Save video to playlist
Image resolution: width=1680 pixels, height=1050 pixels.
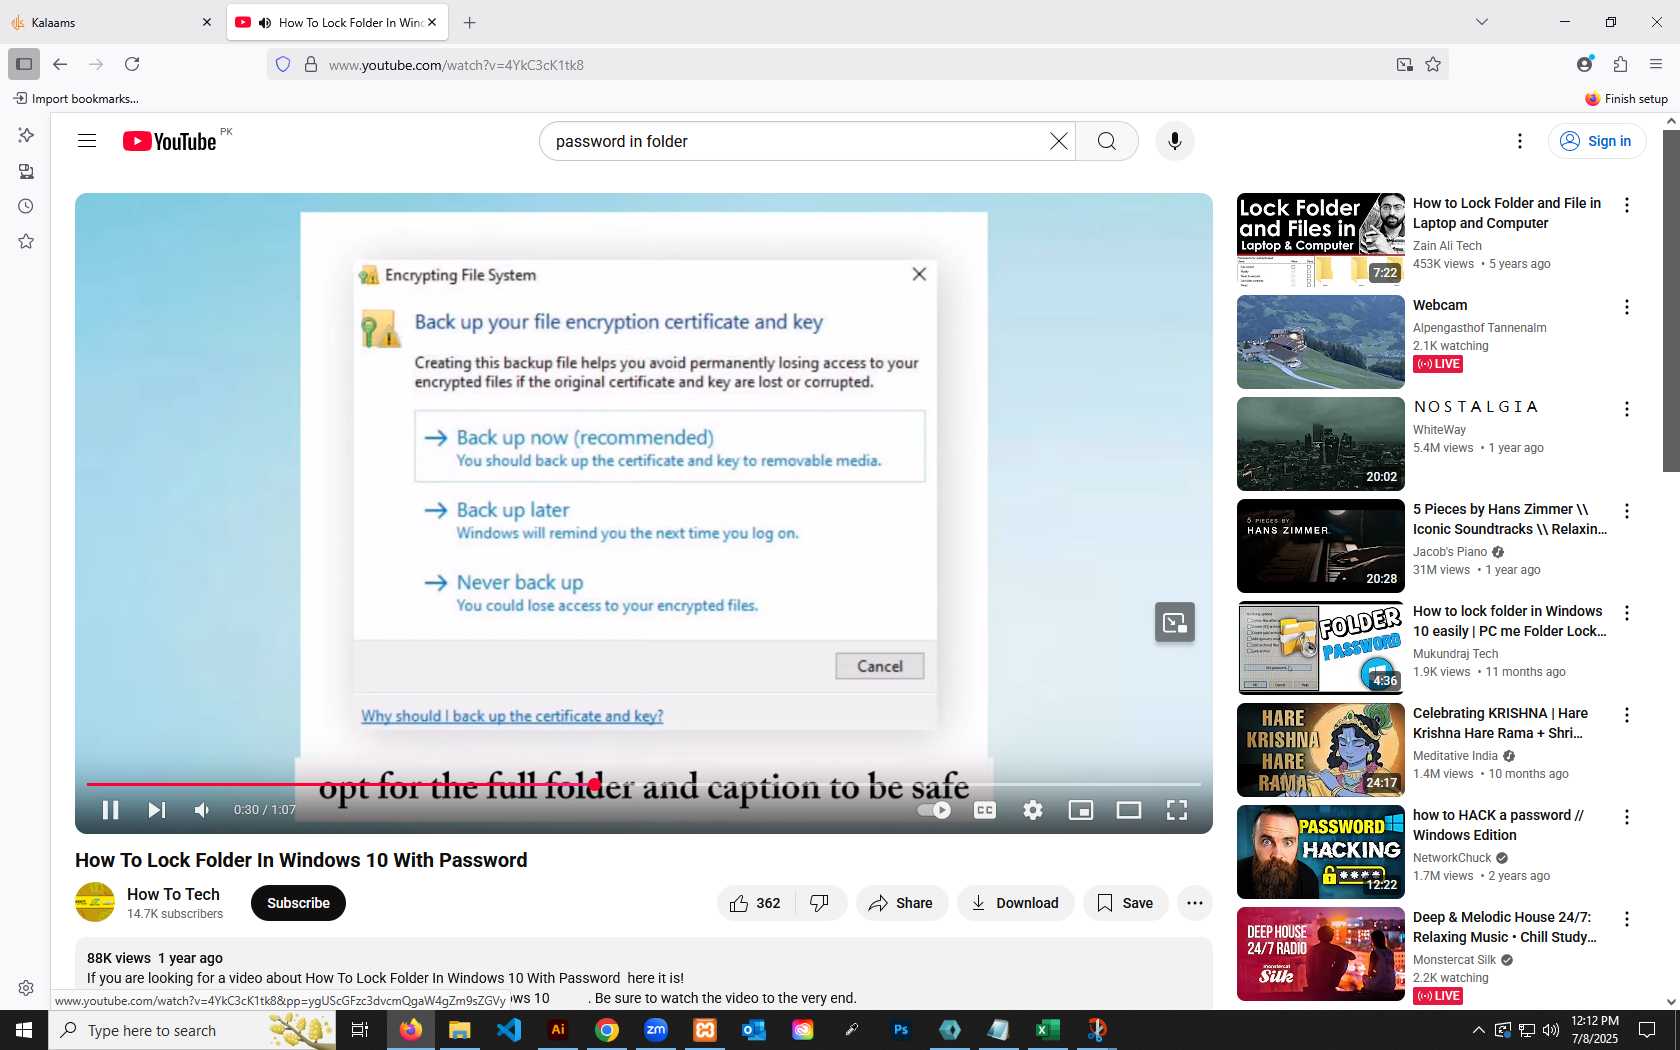(x=1125, y=903)
